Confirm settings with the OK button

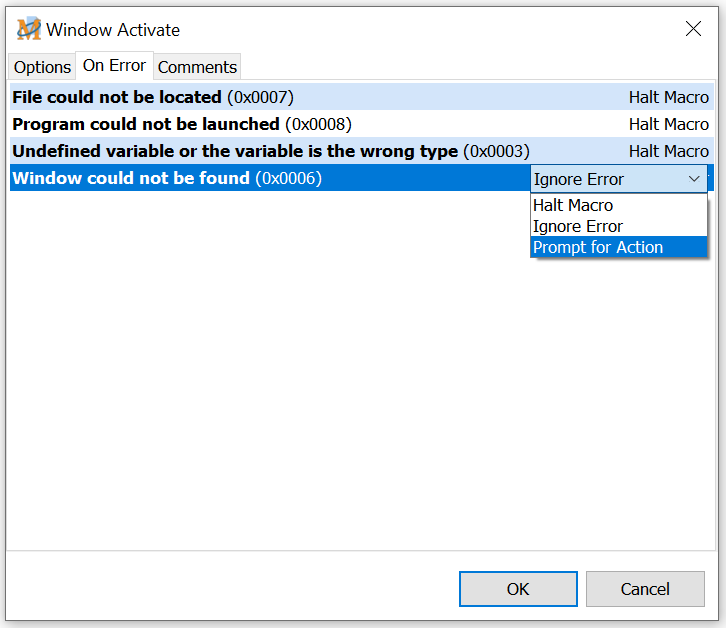(517, 589)
